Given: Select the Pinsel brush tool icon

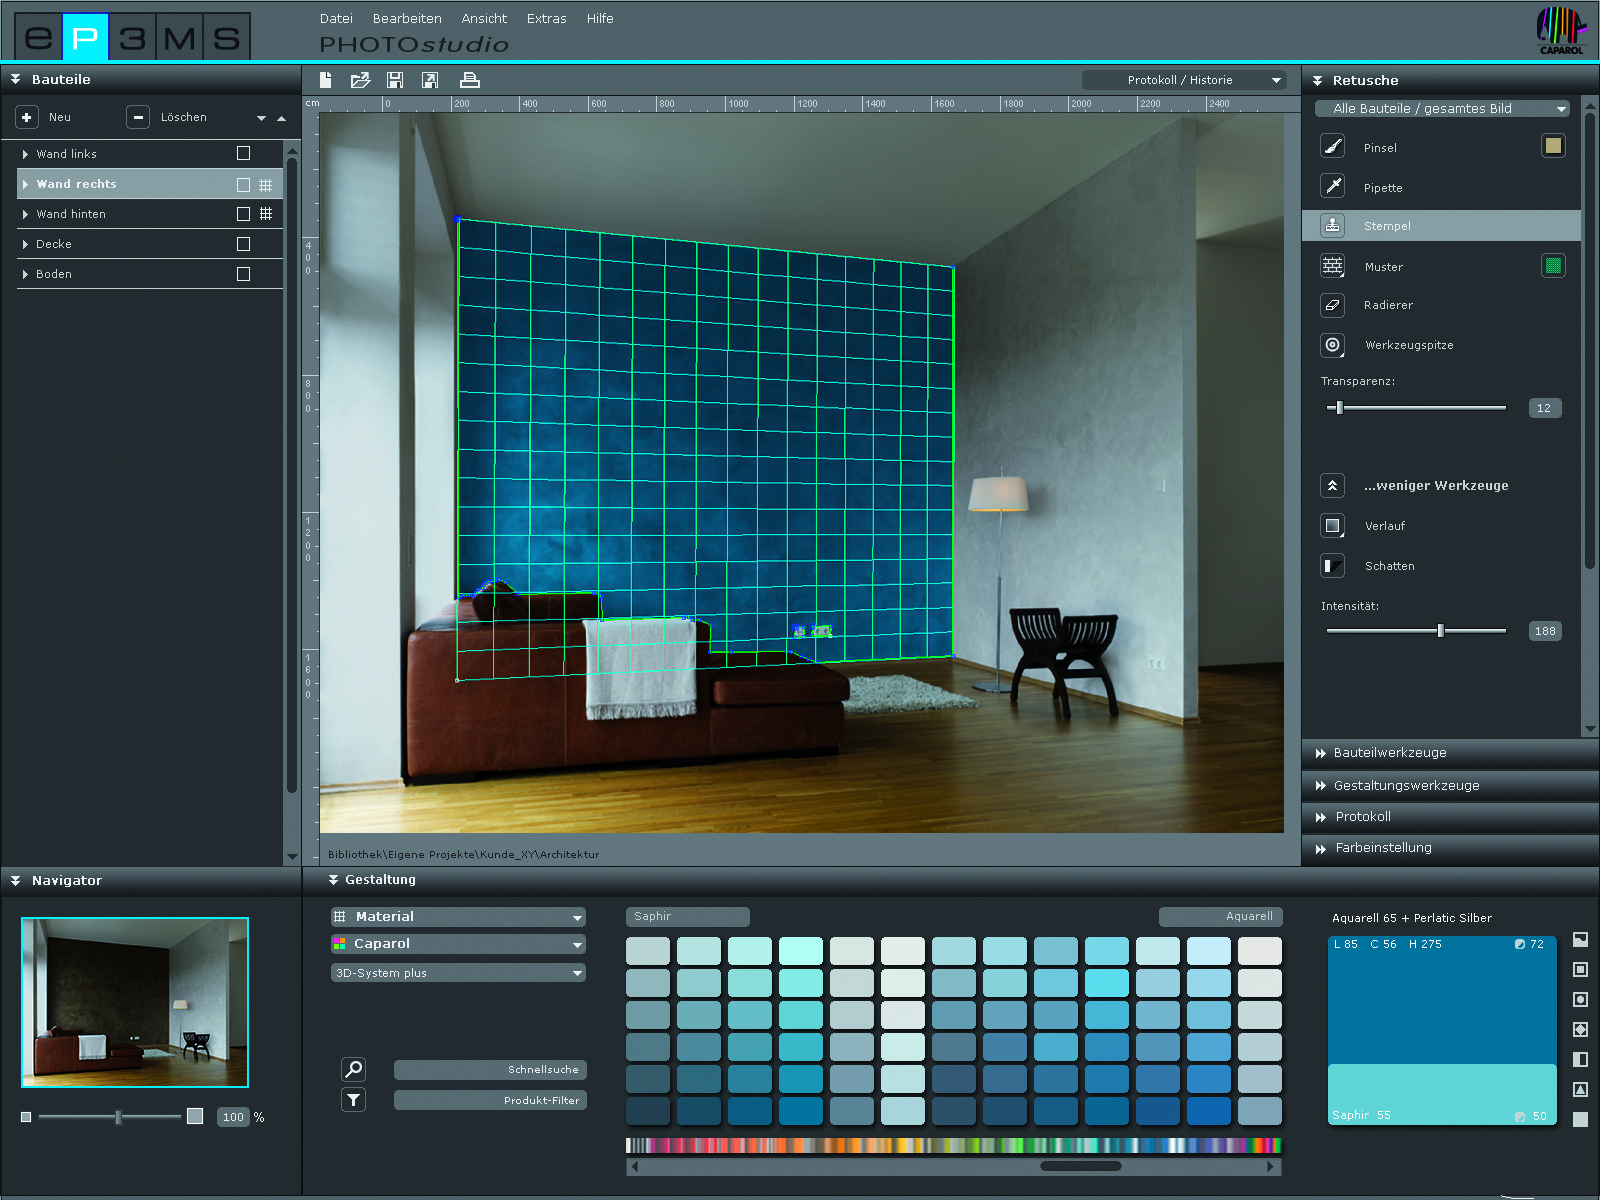Looking at the screenshot, I should pyautogui.click(x=1333, y=147).
